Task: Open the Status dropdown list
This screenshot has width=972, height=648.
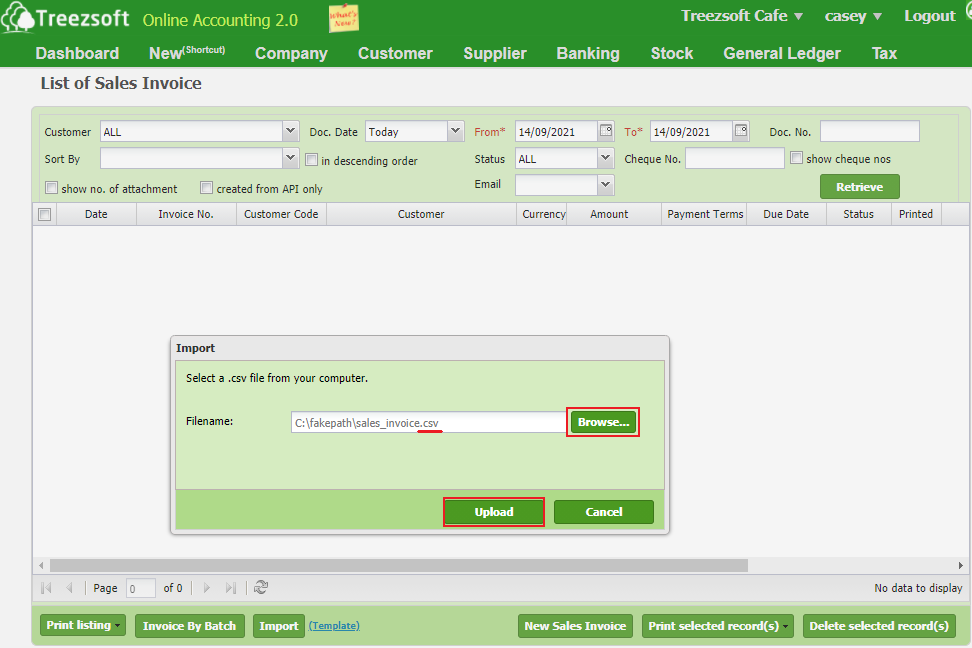Action: point(605,158)
